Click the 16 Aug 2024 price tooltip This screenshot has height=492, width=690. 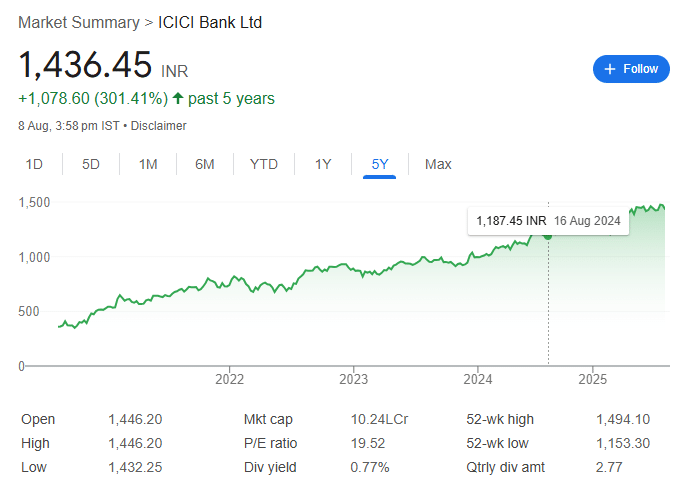pos(548,221)
